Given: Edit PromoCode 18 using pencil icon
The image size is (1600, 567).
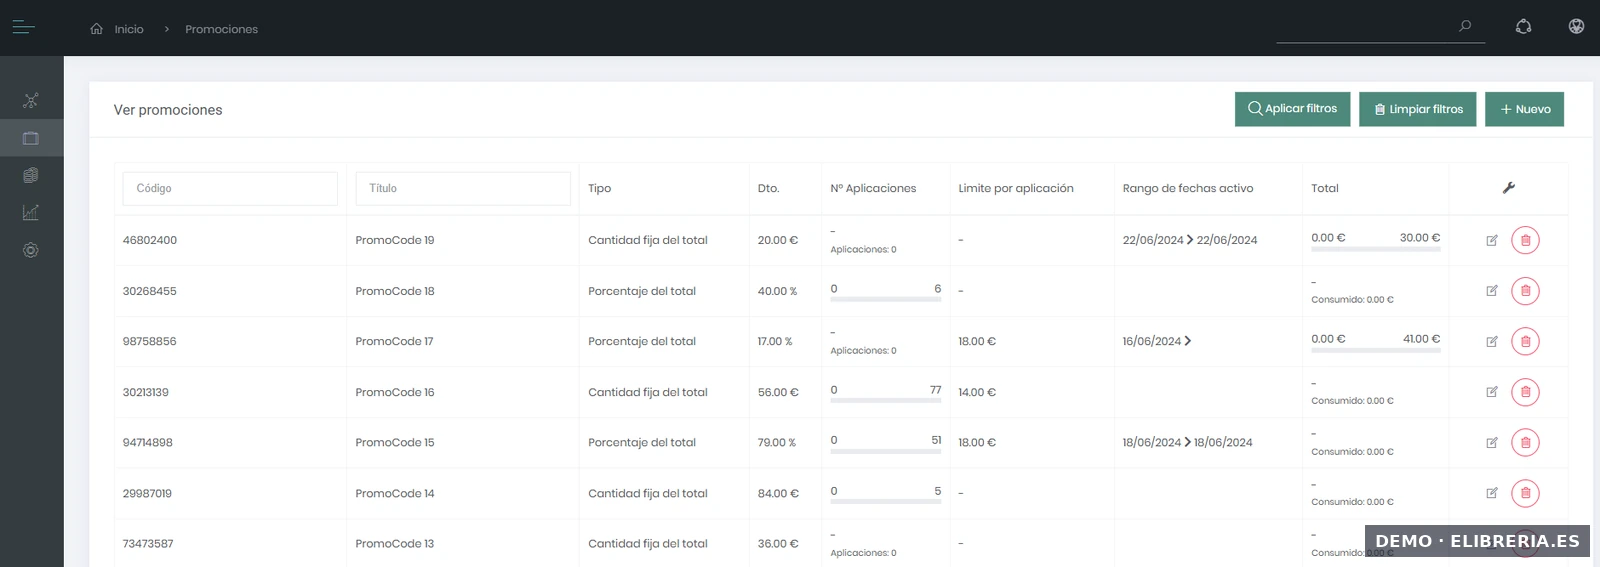Looking at the screenshot, I should (x=1491, y=291).
